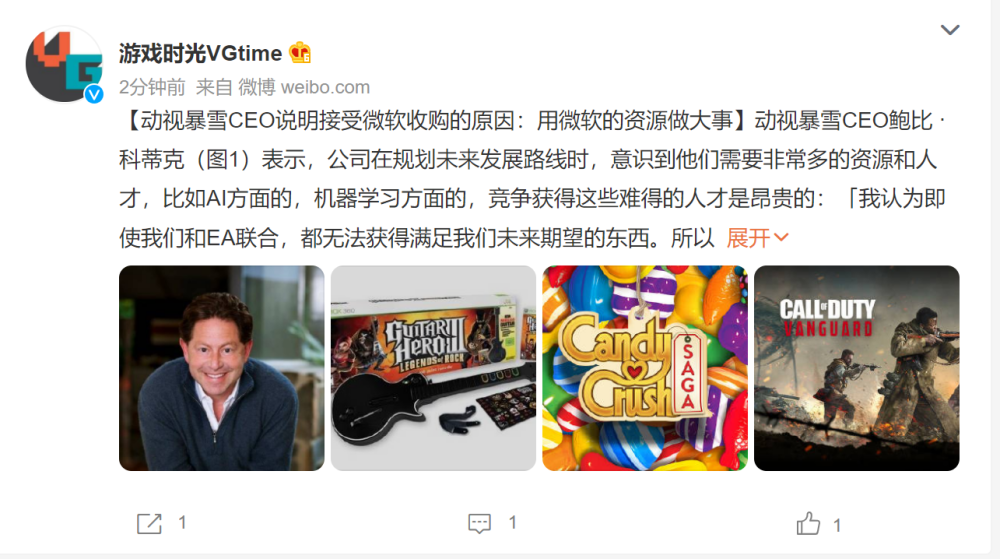
Task: Click the comment count number
Action: (x=512, y=523)
